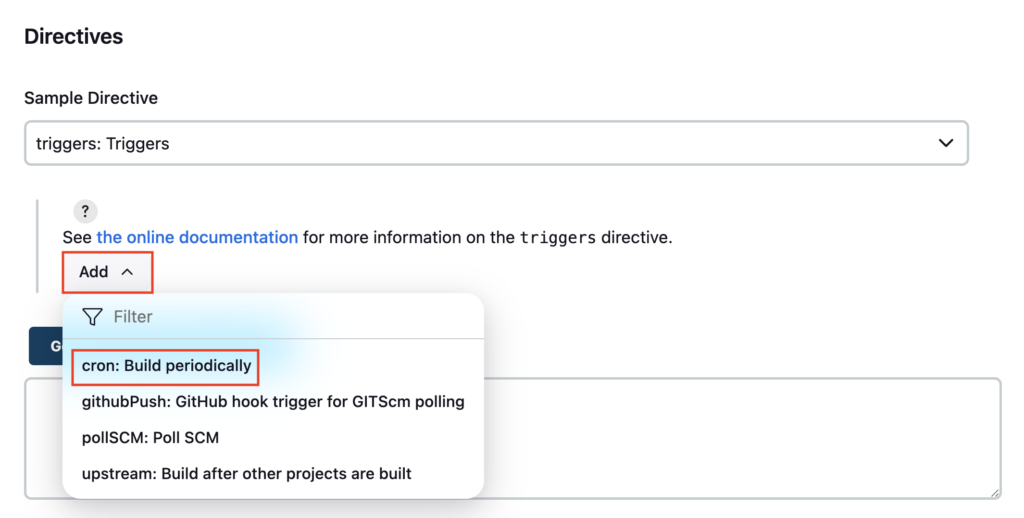Click inside the generated output text area

(741, 438)
